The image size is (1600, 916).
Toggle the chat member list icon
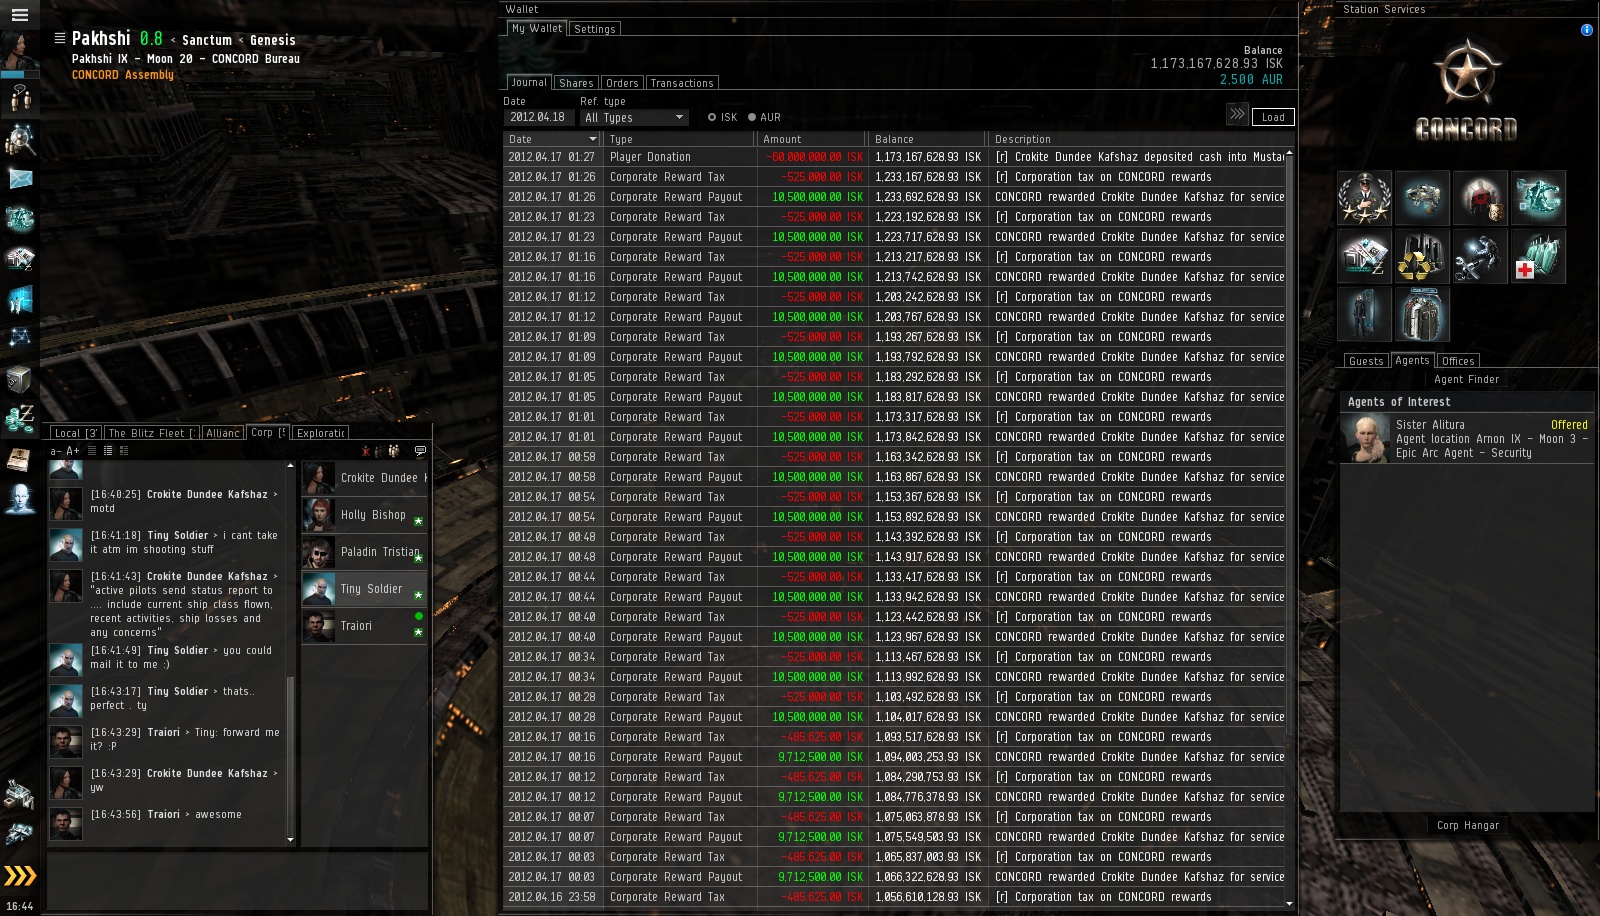point(394,451)
